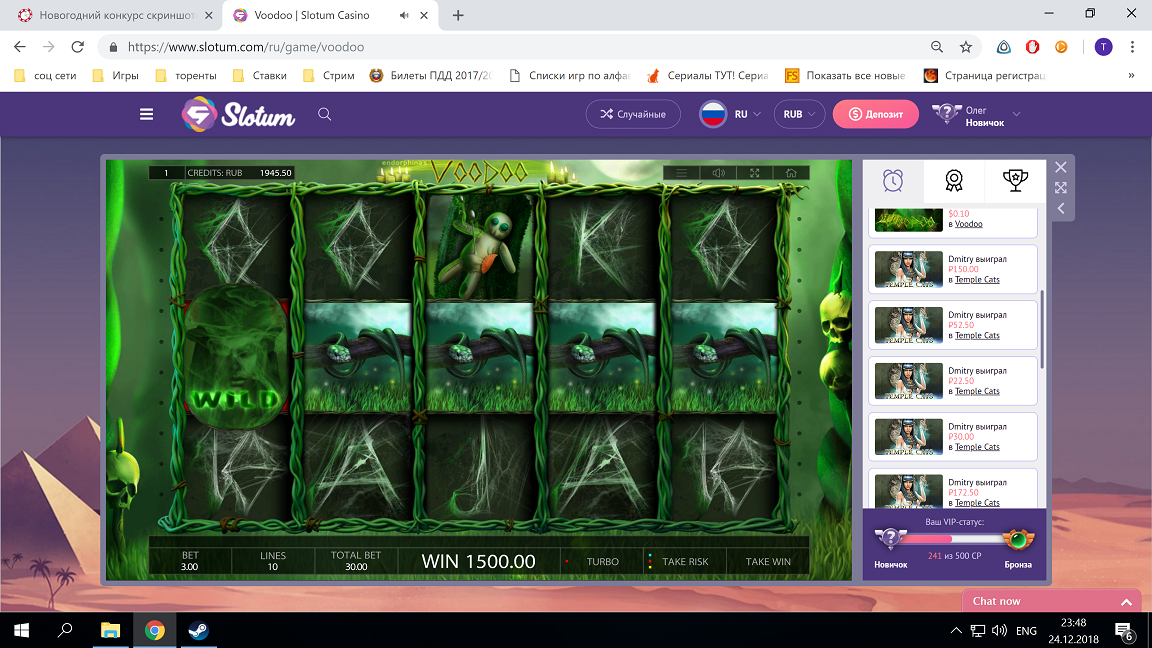The image size is (1152, 648).
Task: Click the Бронза bronze gem badge
Action: [1018, 541]
